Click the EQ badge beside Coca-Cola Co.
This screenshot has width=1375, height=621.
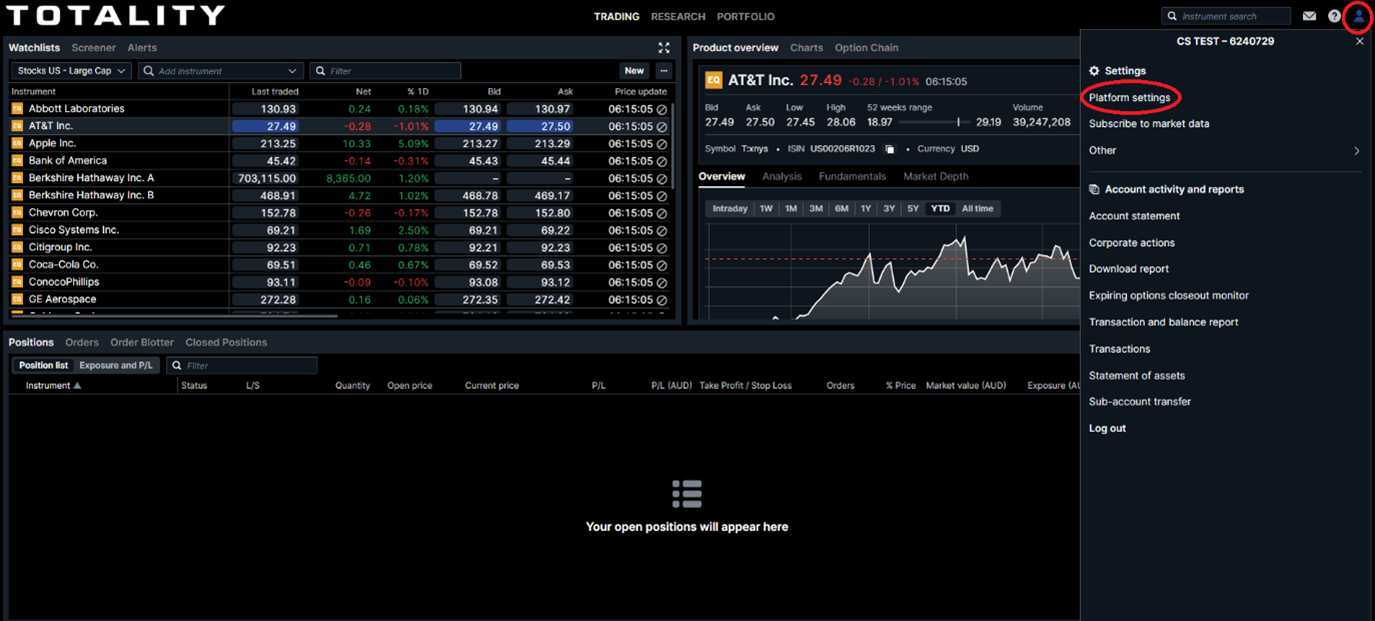tap(17, 265)
